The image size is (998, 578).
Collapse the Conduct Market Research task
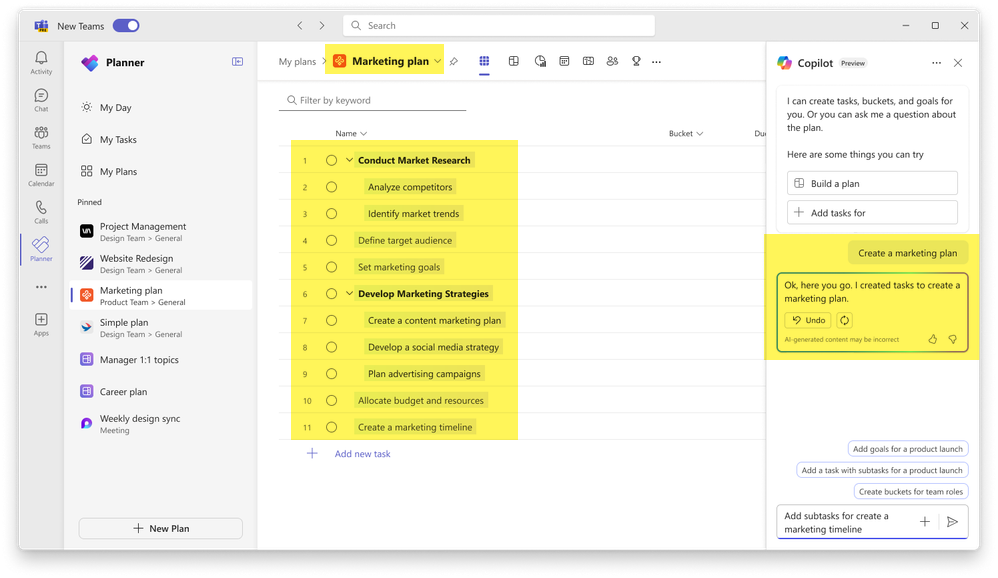(x=349, y=160)
